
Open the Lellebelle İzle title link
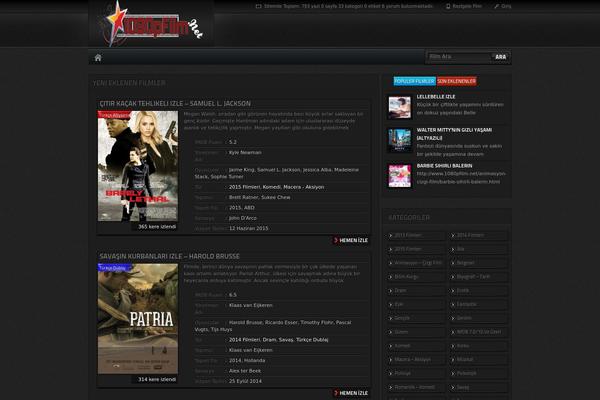coord(436,97)
